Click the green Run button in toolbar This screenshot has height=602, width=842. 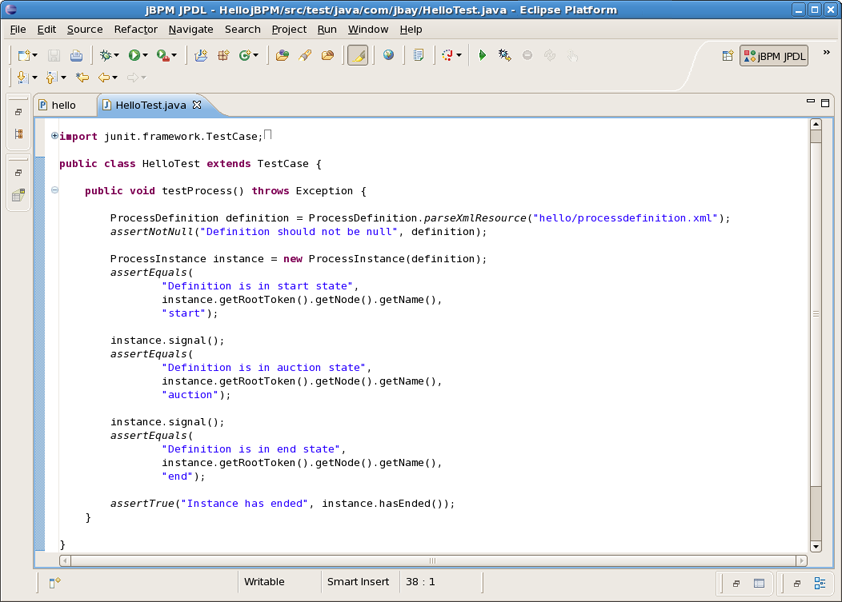(x=134, y=56)
